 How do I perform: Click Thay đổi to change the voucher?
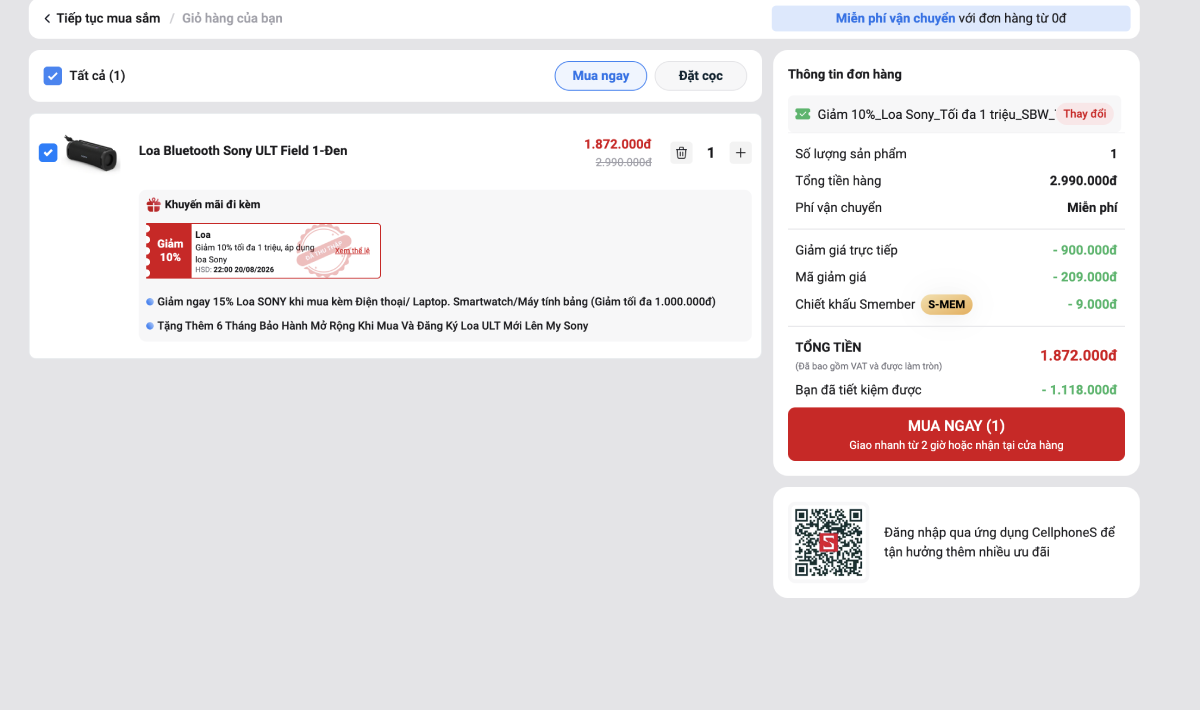point(1085,114)
